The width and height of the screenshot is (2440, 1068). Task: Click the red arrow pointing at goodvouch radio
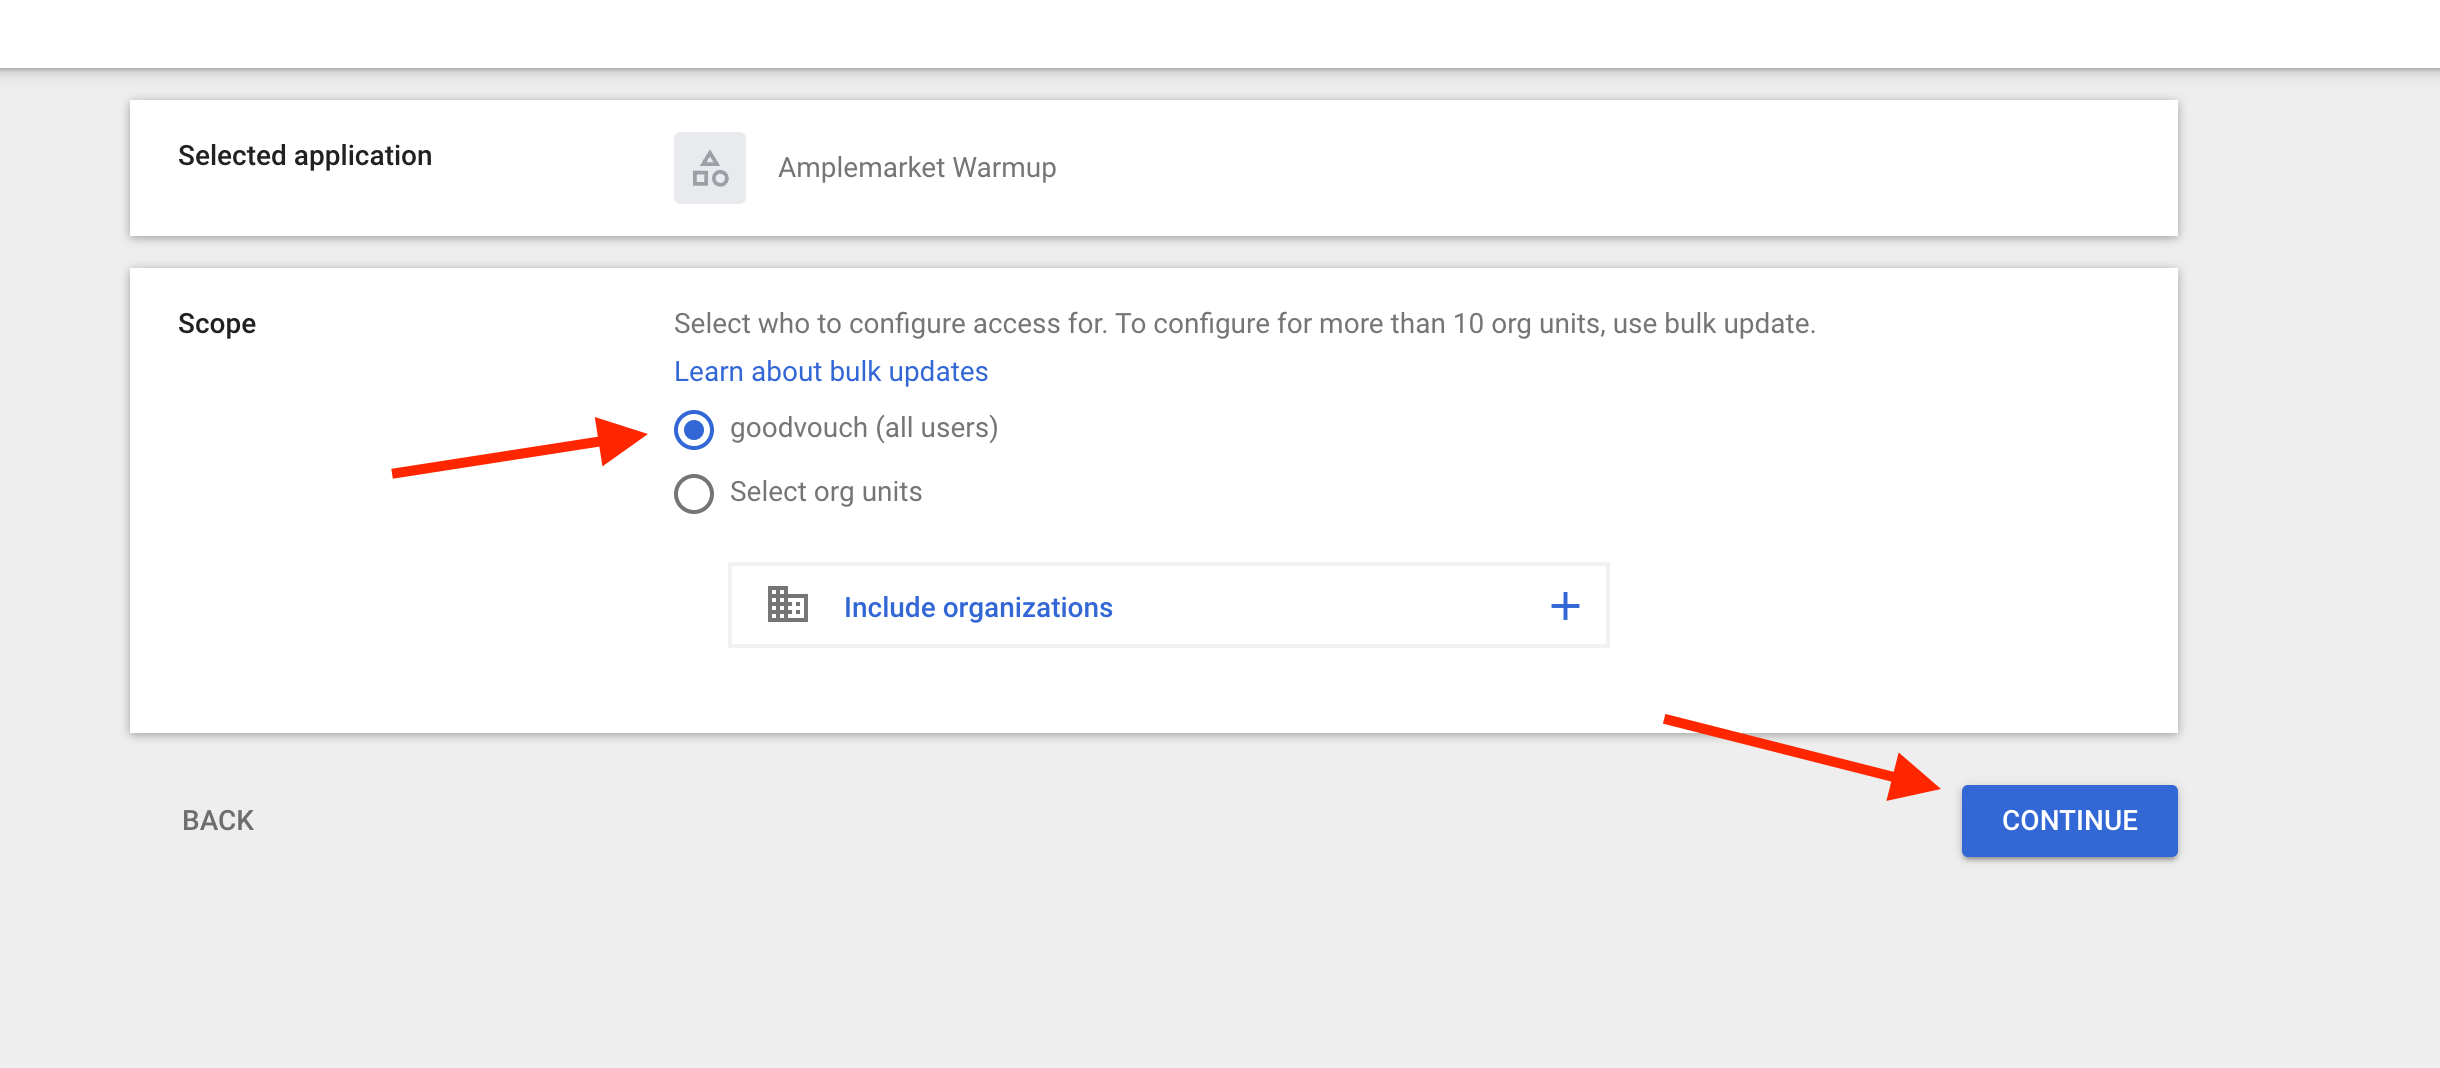pos(520,452)
